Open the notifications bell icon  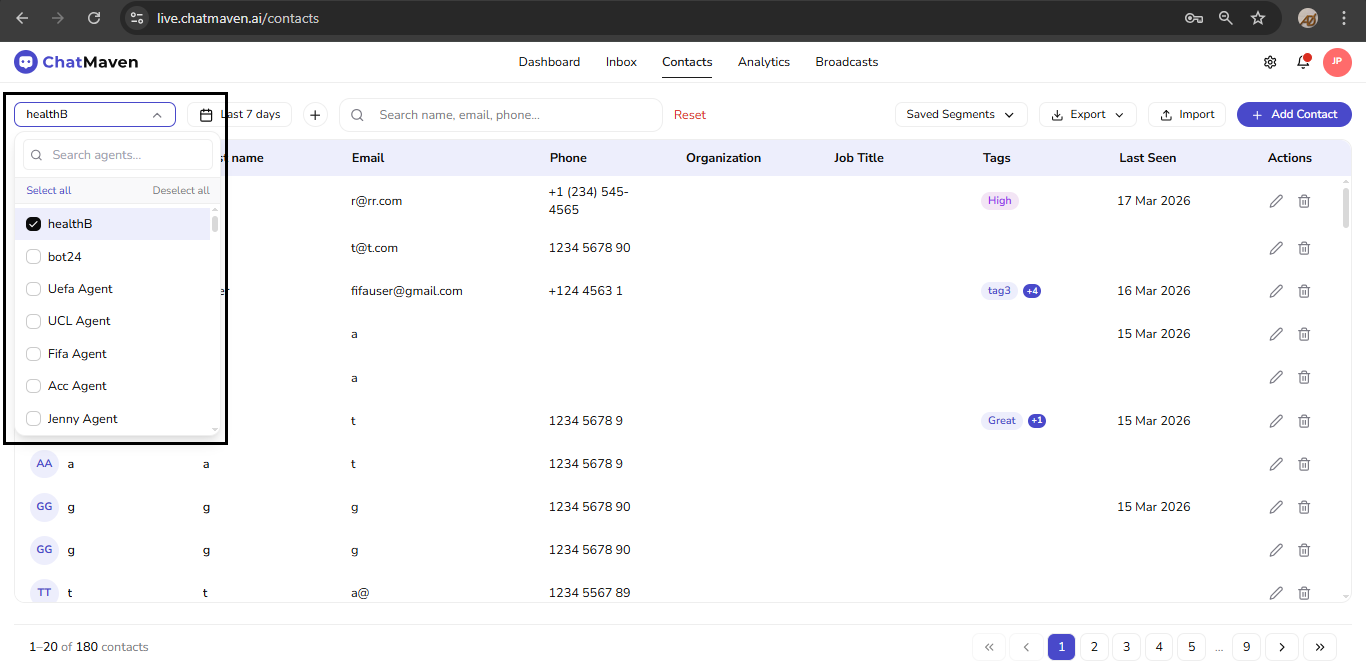pyautogui.click(x=1303, y=62)
